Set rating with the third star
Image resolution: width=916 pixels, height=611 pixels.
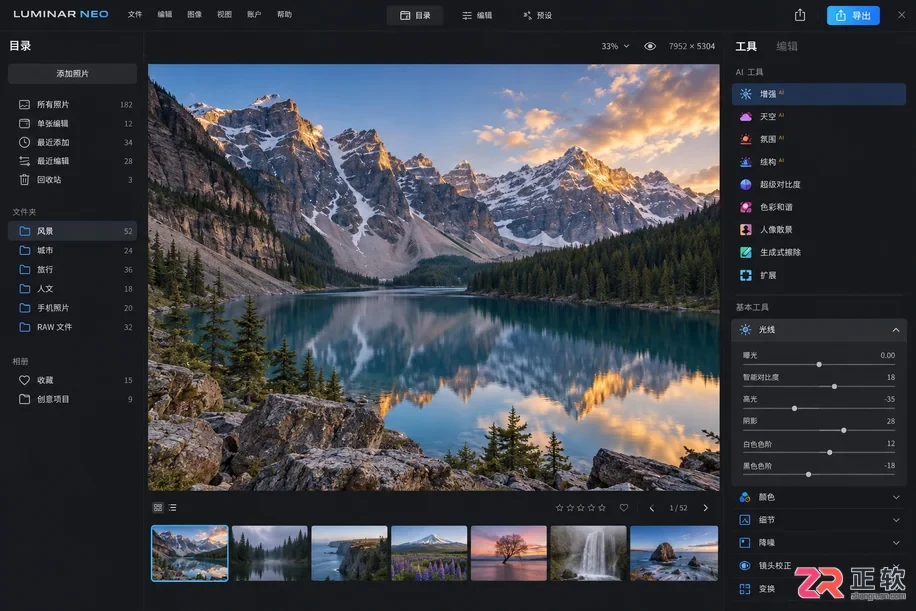pos(581,508)
